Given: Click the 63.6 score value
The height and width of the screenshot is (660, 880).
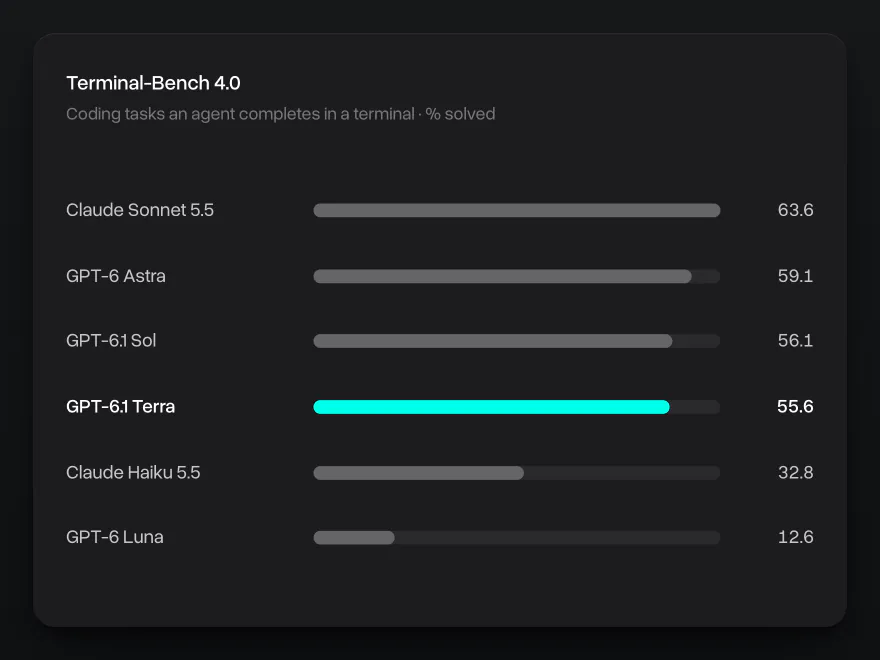Looking at the screenshot, I should 795,210.
